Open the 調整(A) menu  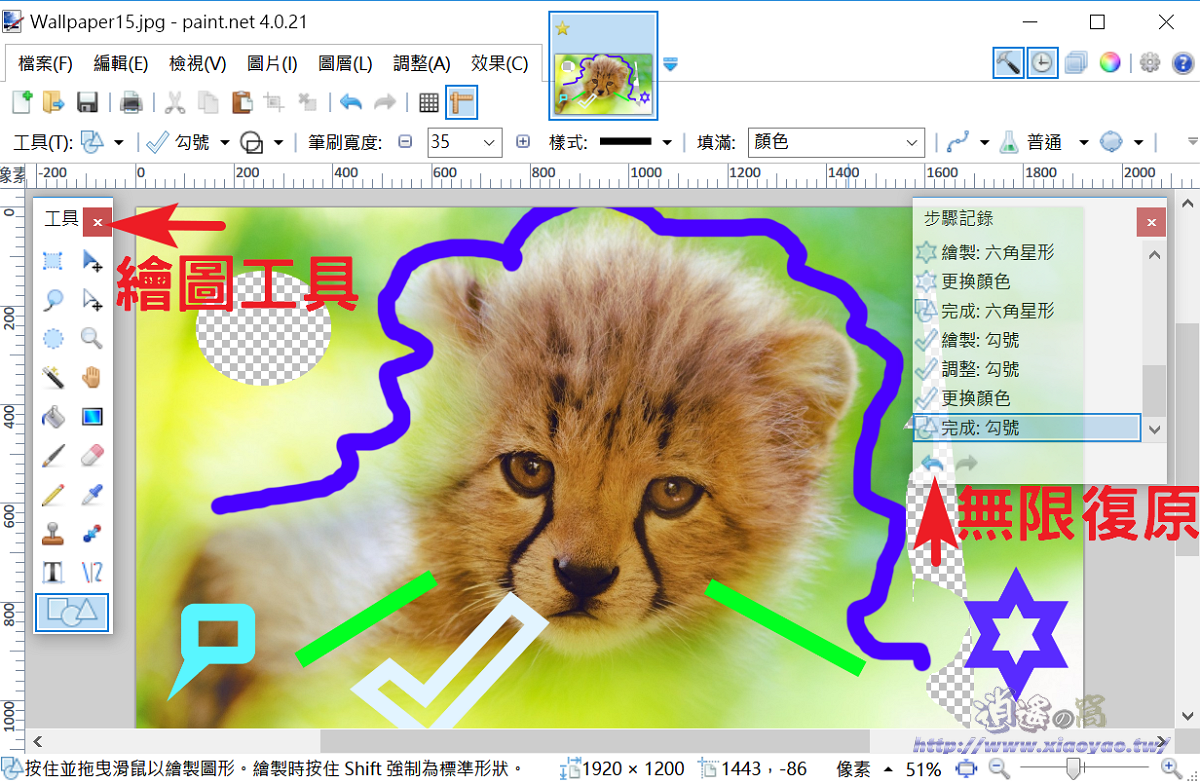[x=422, y=63]
